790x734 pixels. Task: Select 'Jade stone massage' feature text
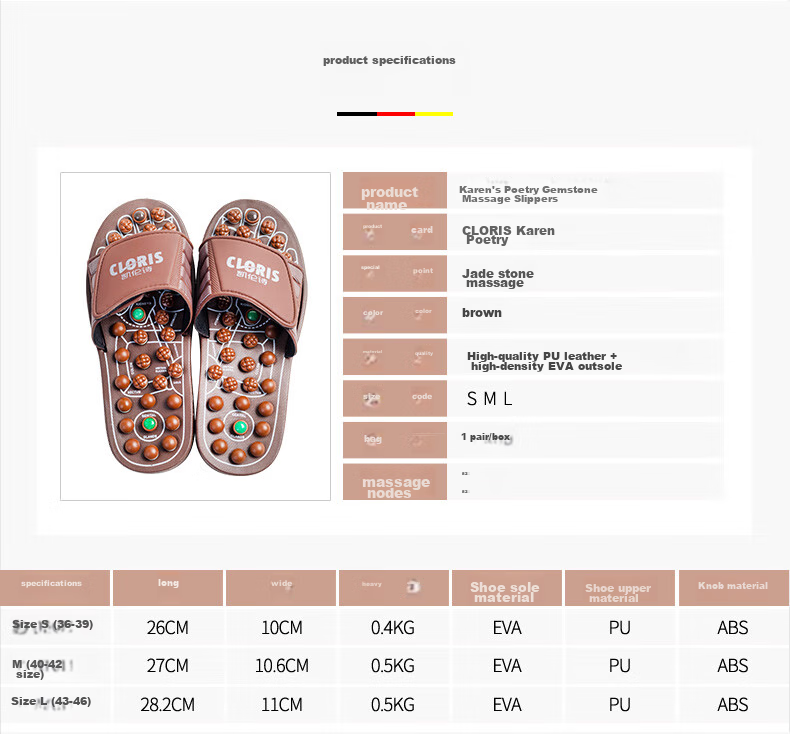click(498, 278)
